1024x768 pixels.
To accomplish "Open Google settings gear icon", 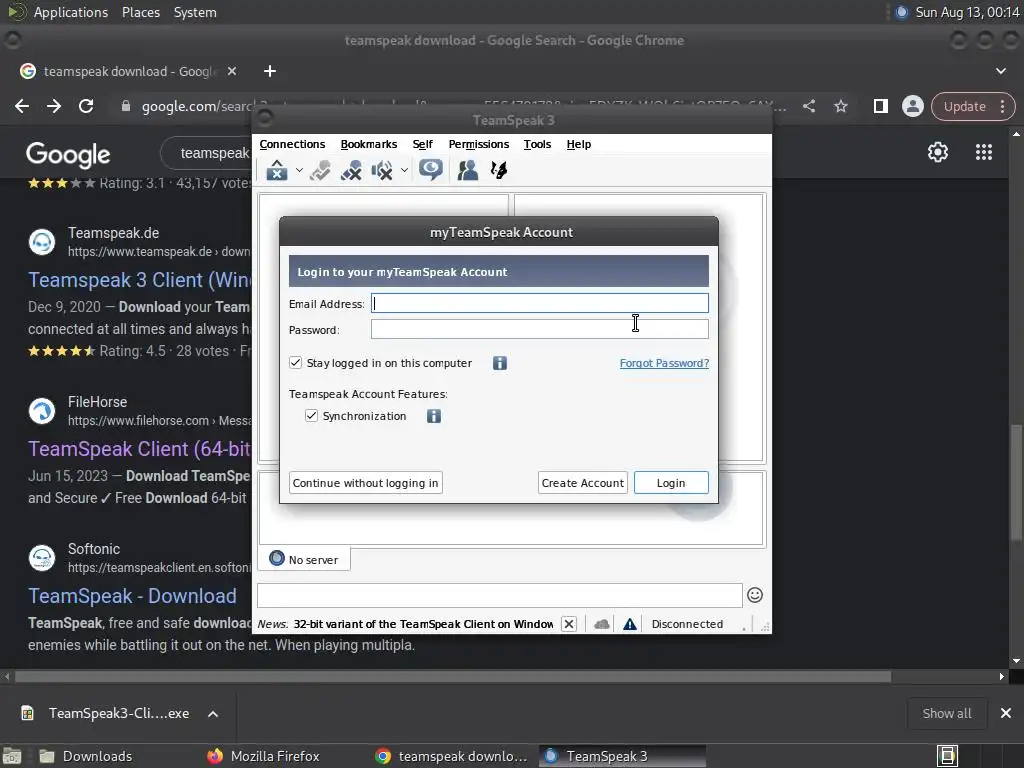I will click(938, 152).
